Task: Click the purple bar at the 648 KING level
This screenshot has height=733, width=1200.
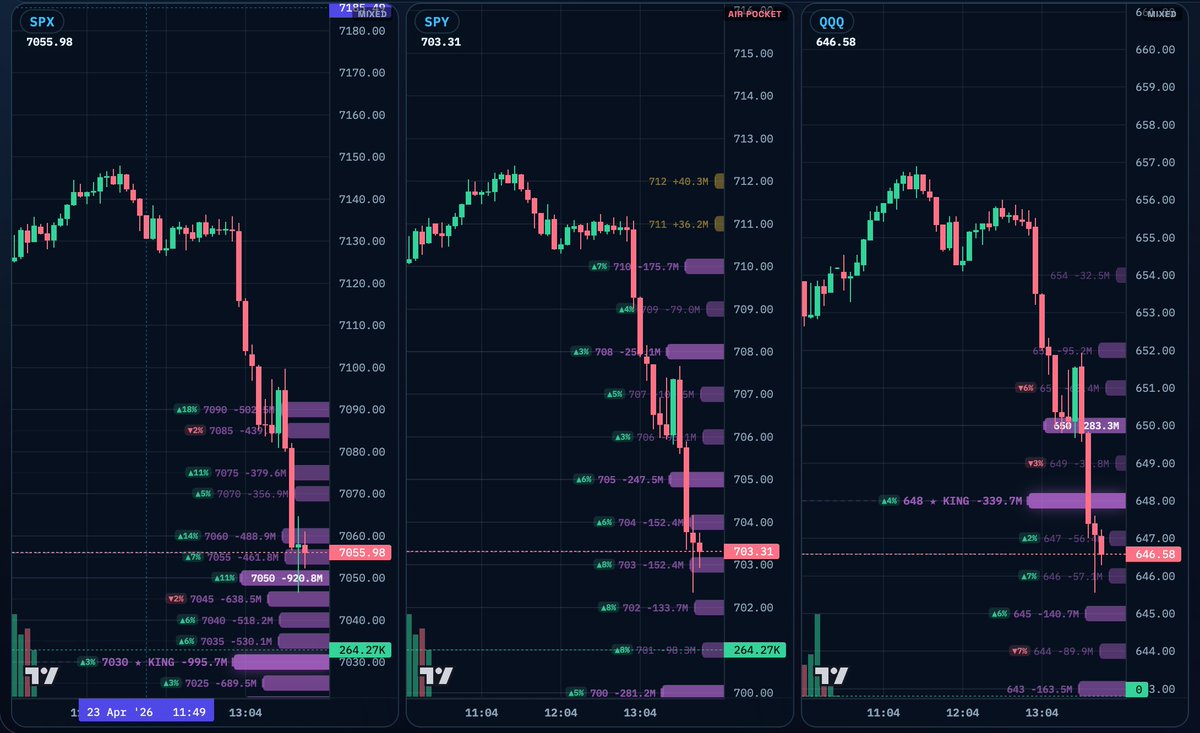Action: [x=1076, y=501]
